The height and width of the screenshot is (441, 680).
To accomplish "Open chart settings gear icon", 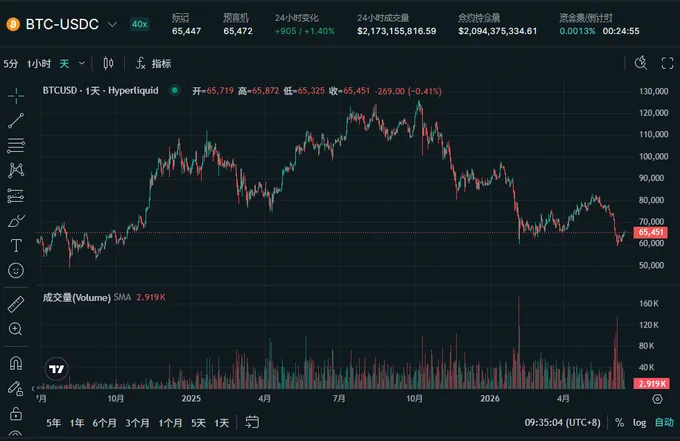I will point(657,399).
